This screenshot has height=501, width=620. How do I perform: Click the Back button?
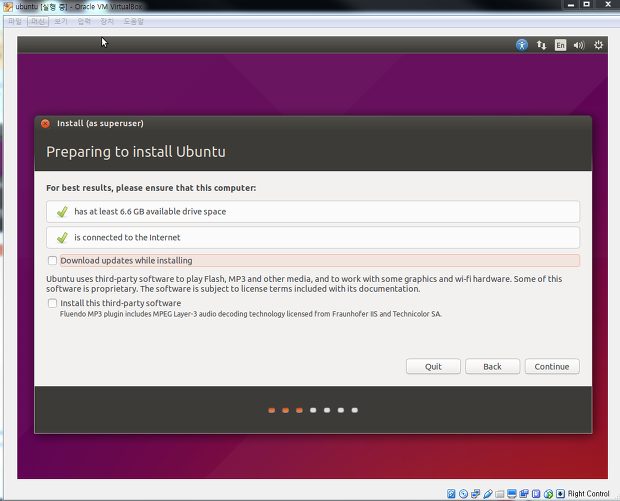pyautogui.click(x=493, y=367)
